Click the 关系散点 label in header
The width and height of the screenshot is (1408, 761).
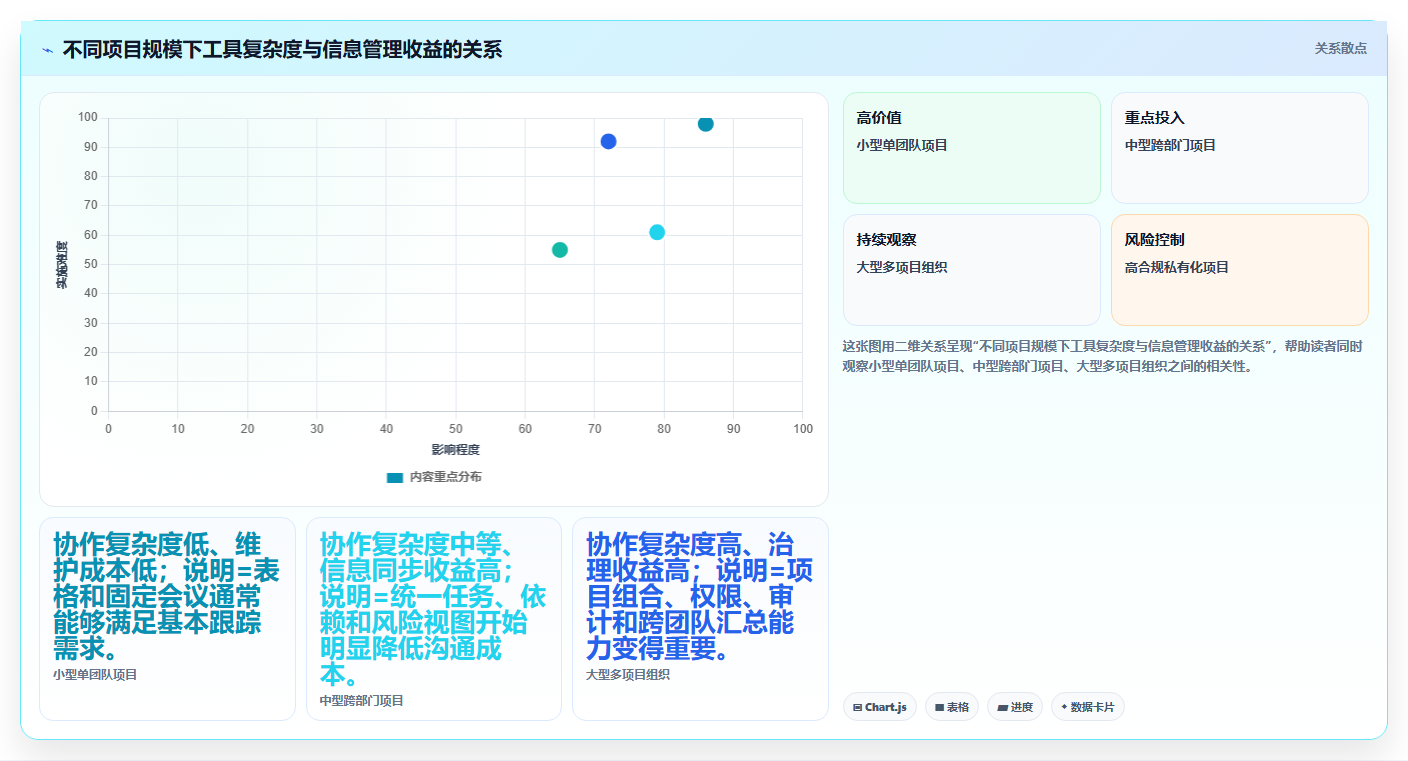point(1340,48)
